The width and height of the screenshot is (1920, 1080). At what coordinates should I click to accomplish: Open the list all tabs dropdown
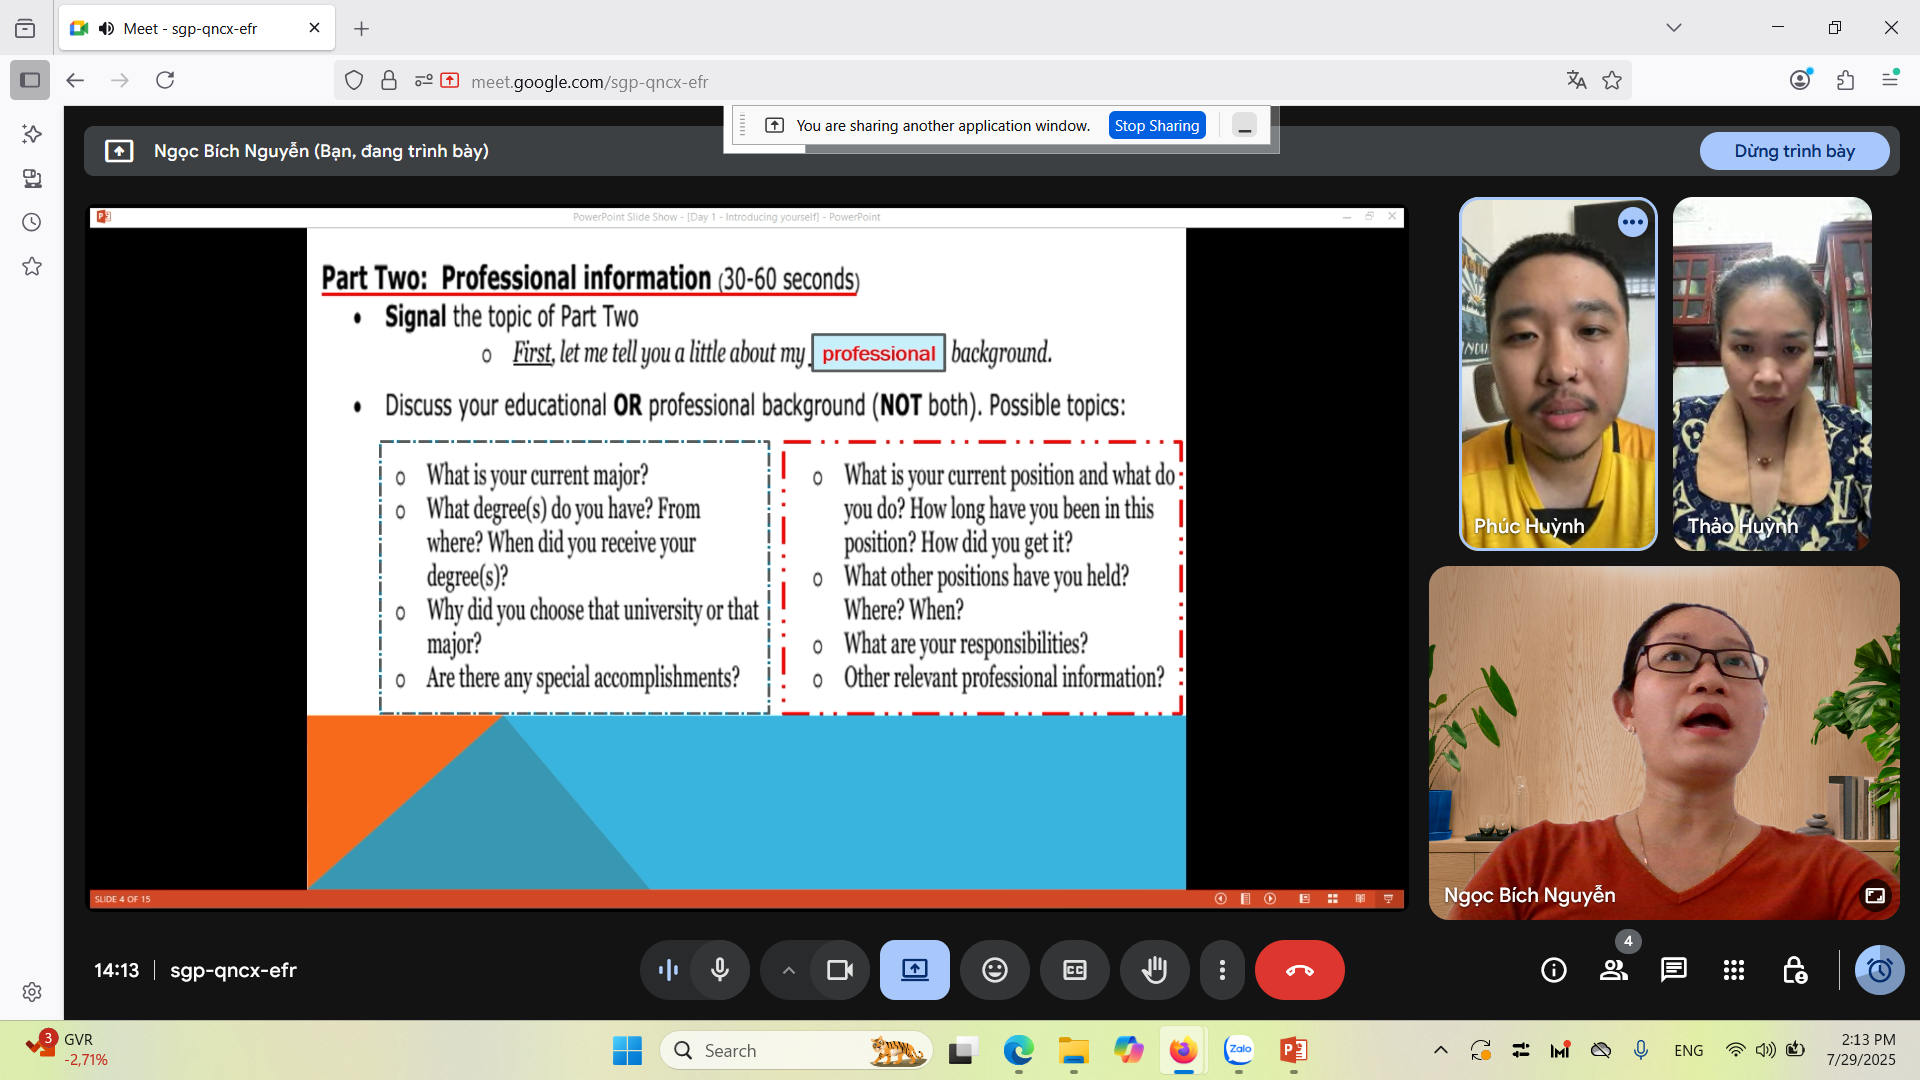coord(1673,28)
